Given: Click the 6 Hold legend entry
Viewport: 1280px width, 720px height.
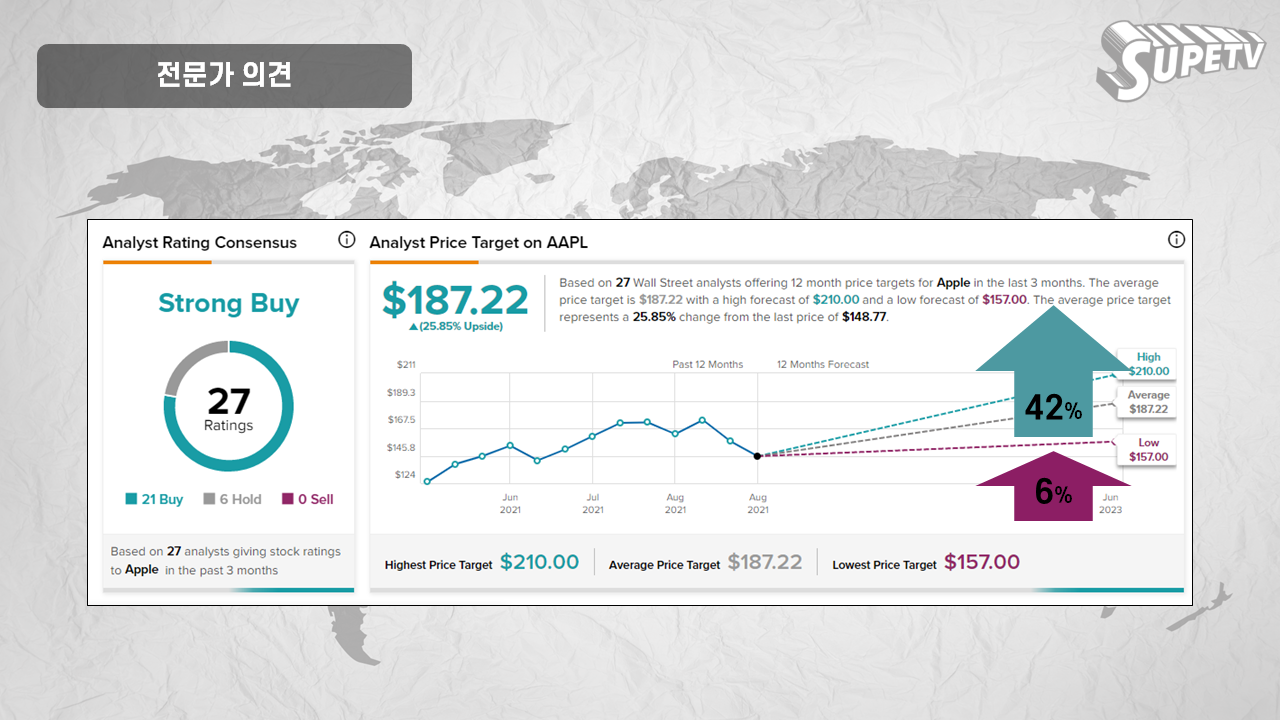Looking at the screenshot, I should [x=232, y=499].
